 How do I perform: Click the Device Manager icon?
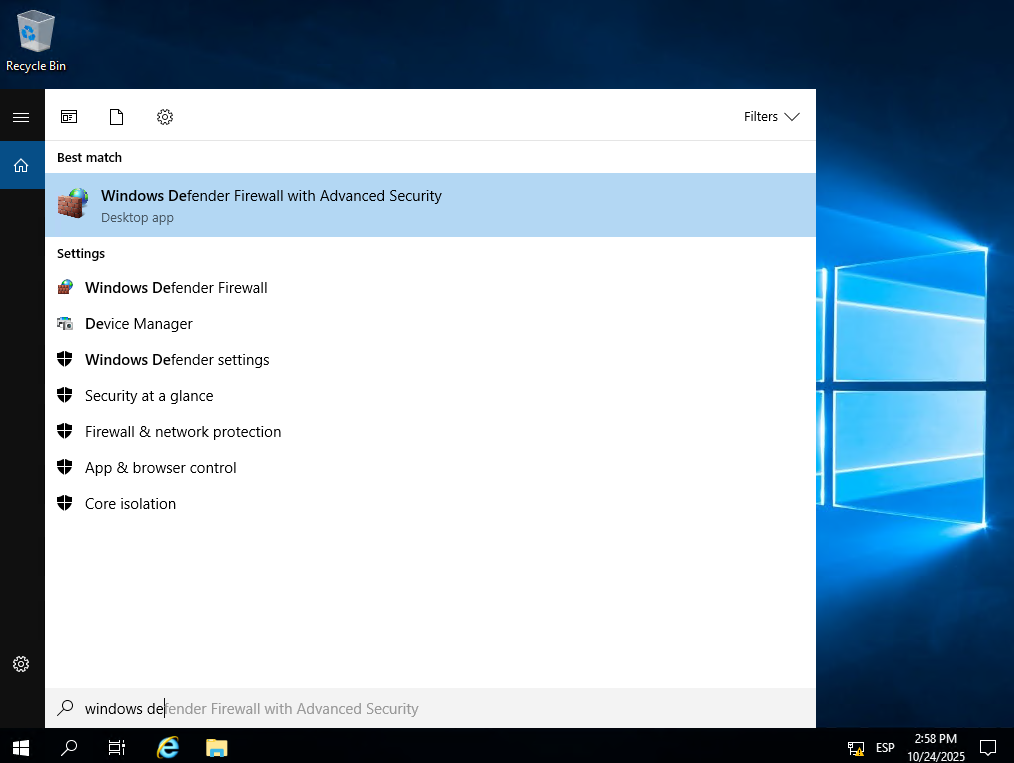(65, 323)
